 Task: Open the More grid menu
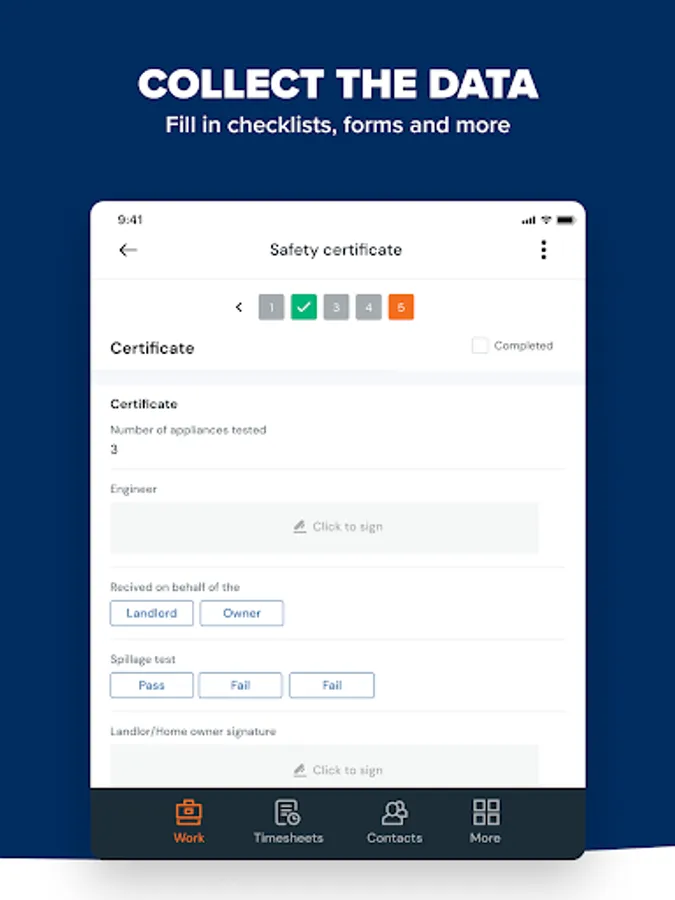coord(486,821)
